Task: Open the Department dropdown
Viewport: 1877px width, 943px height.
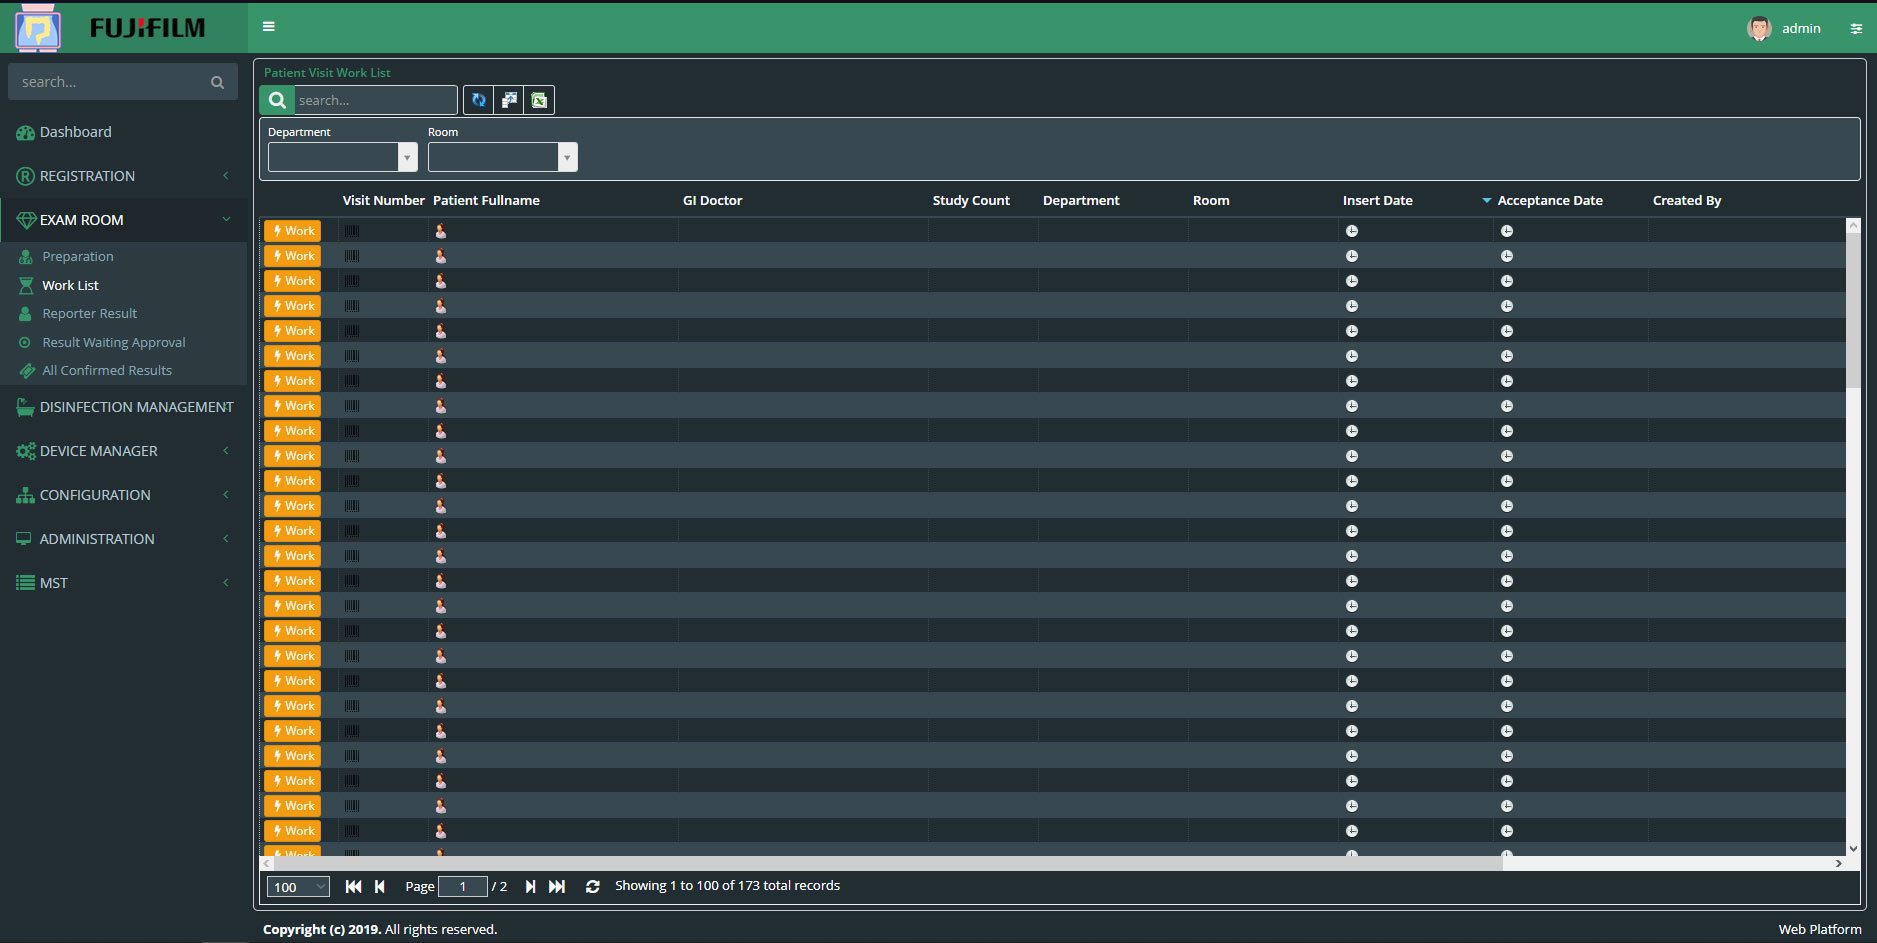Action: tap(407, 157)
